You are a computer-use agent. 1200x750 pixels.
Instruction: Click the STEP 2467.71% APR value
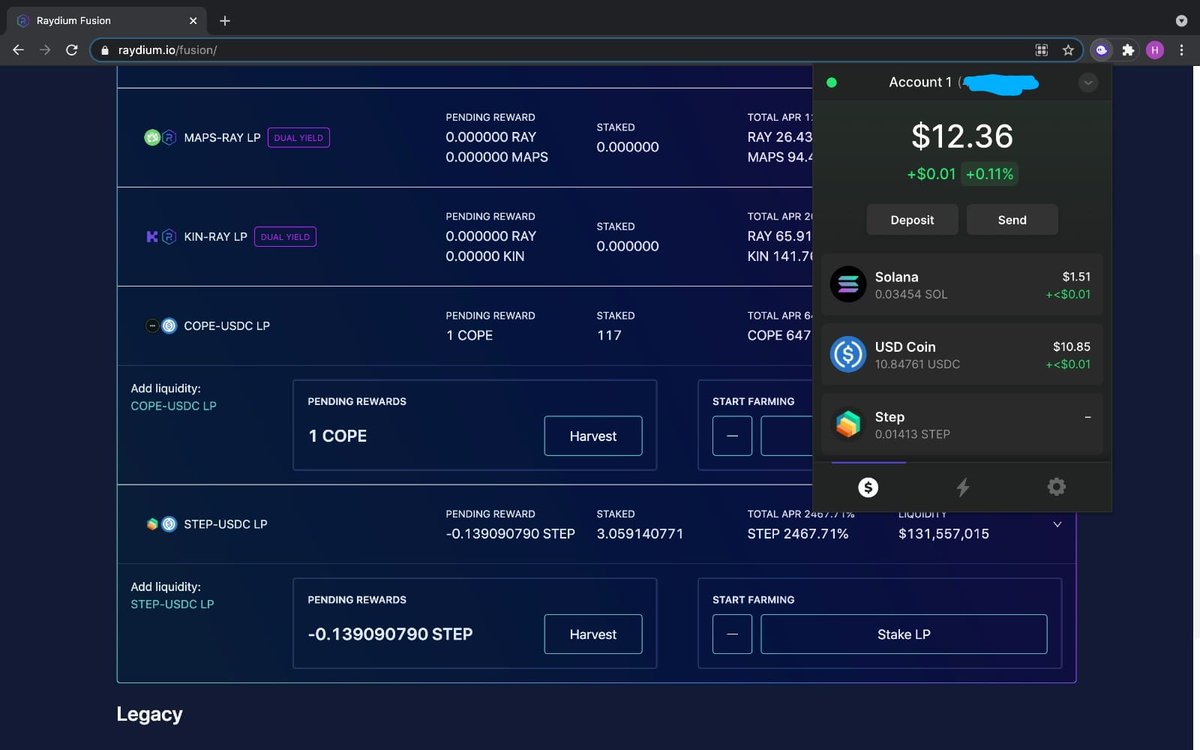coord(798,534)
